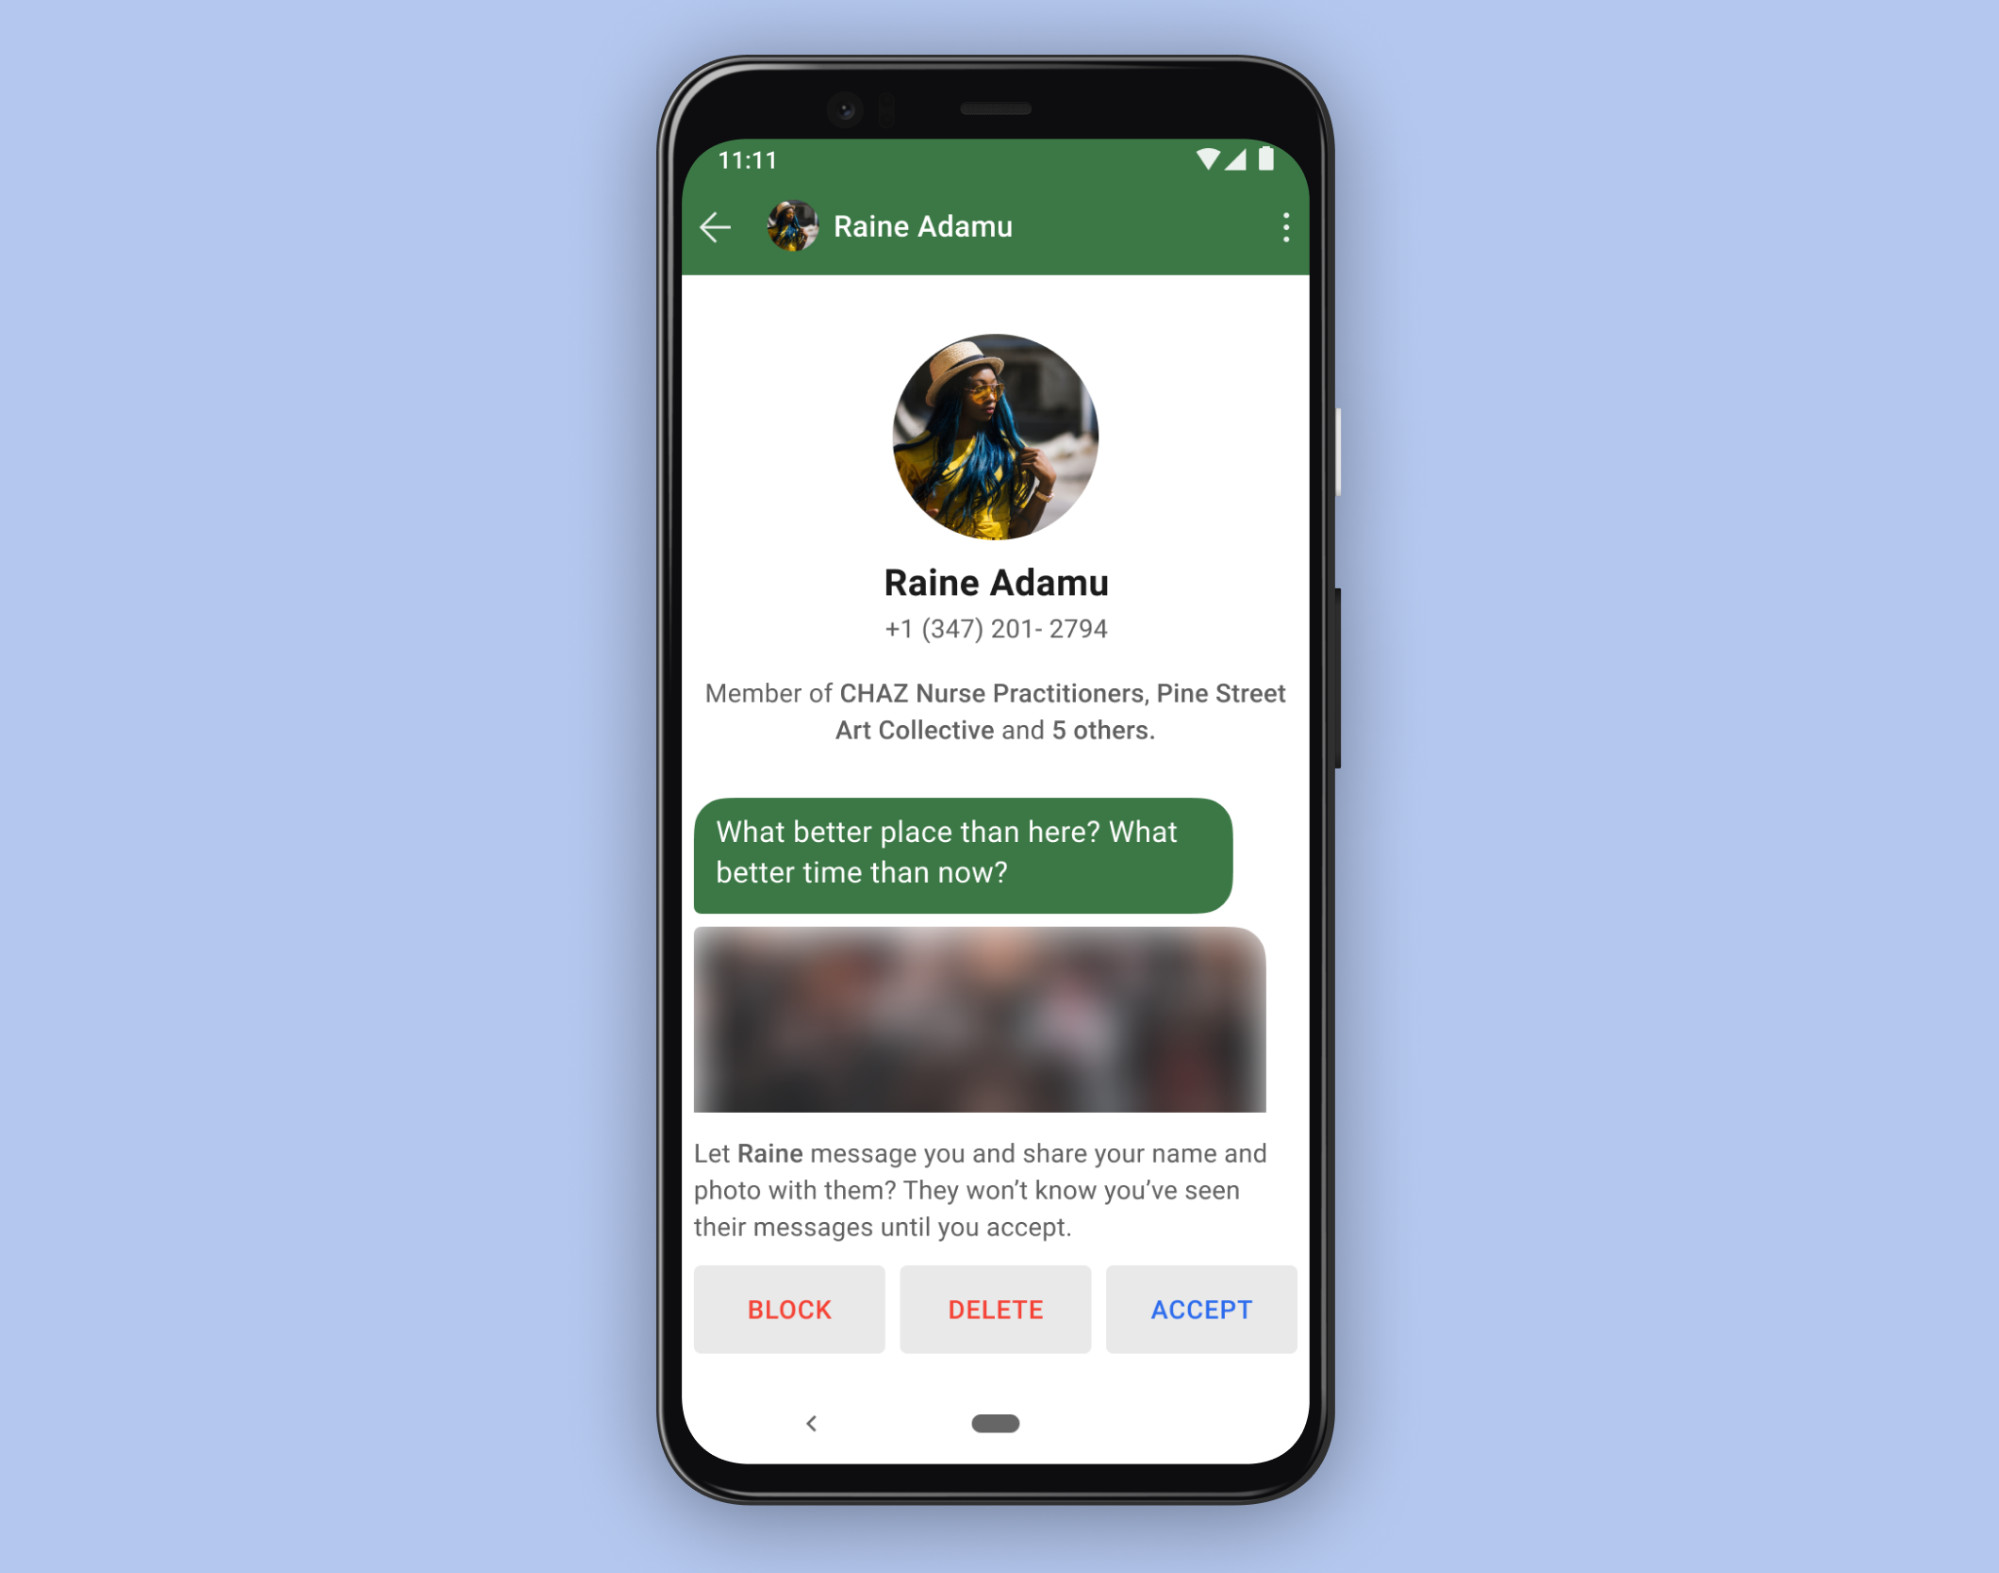Image resolution: width=1999 pixels, height=1573 pixels.
Task: Check mobile signal strength icon
Action: [1240, 159]
